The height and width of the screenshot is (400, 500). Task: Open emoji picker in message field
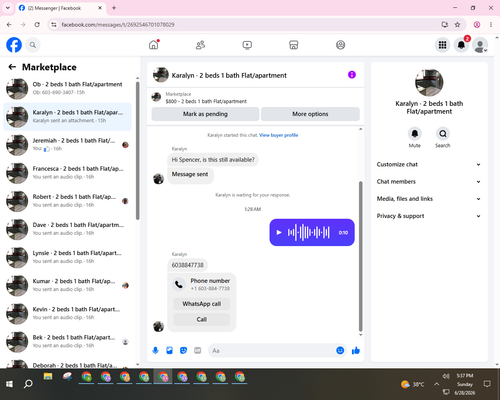[340, 350]
